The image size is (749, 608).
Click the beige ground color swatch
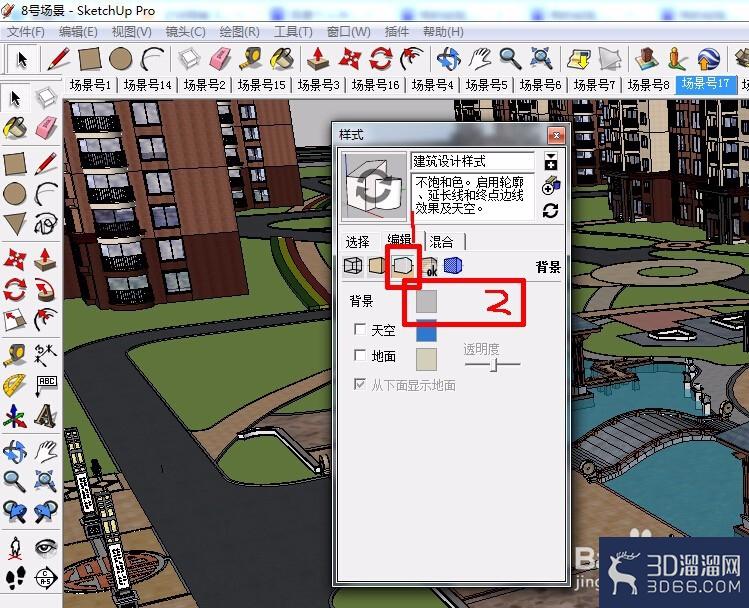coord(426,359)
